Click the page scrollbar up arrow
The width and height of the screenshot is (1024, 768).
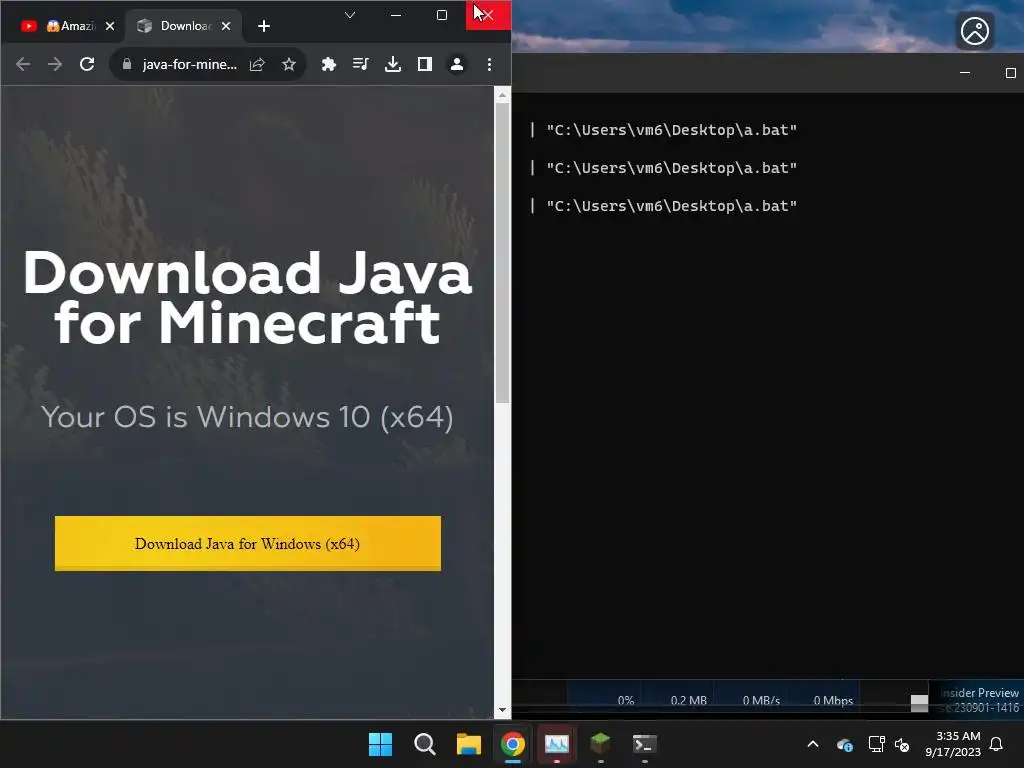click(502, 95)
